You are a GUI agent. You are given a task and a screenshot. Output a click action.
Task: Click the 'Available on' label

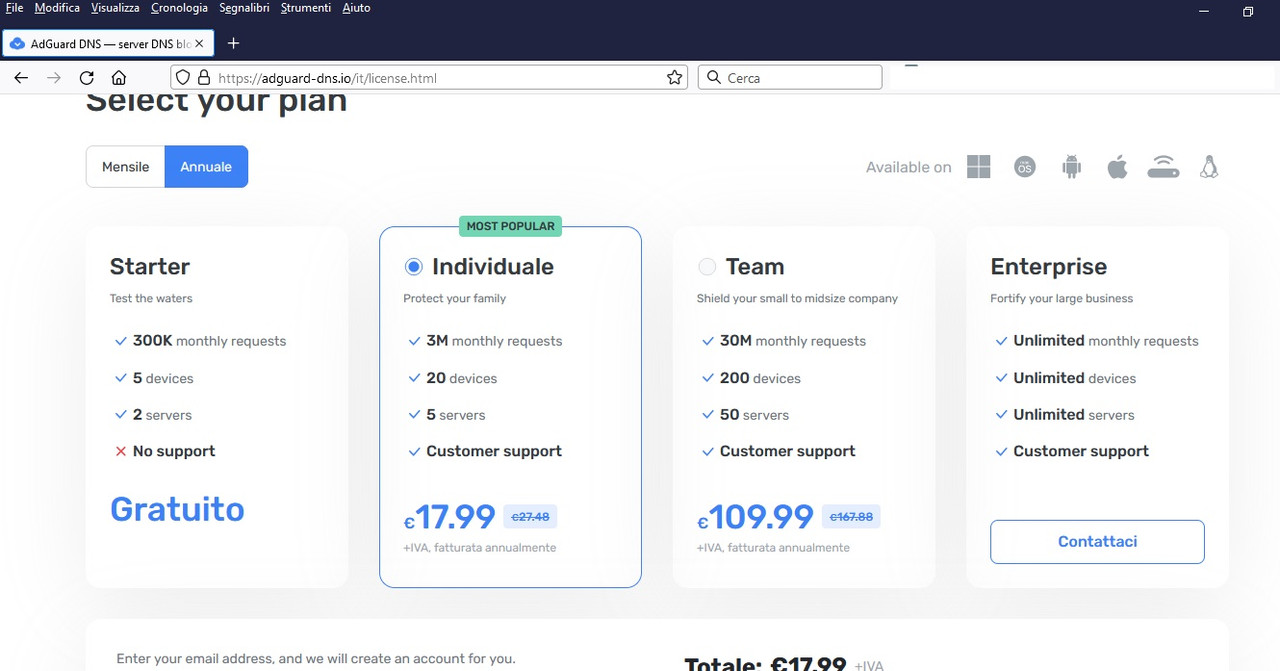click(x=909, y=167)
